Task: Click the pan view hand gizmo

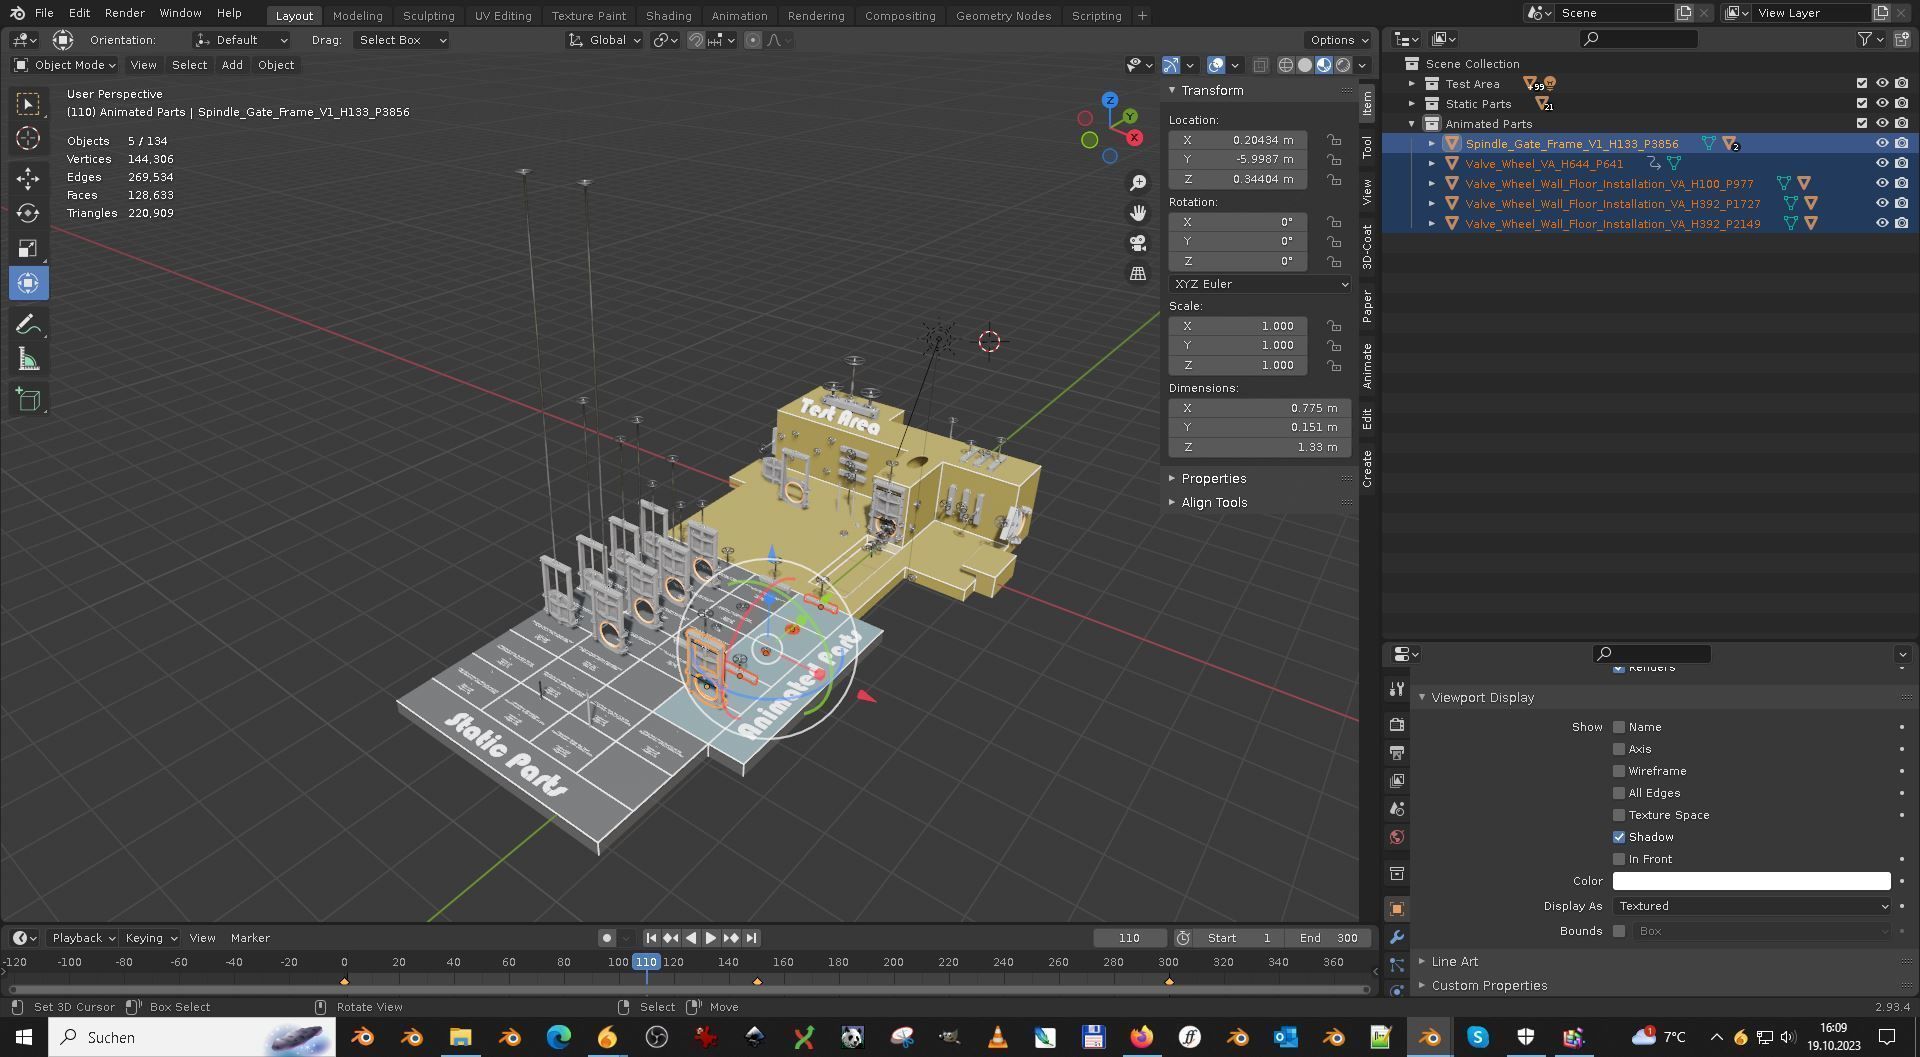Action: 1138,213
